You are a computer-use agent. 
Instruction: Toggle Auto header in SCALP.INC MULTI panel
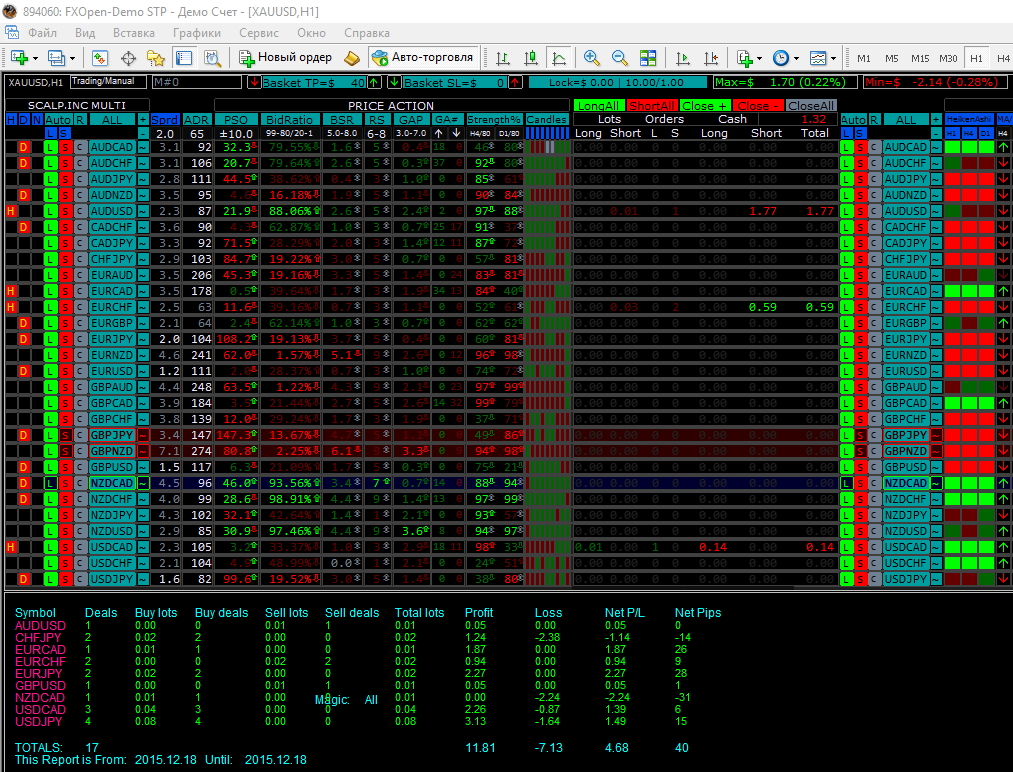[57, 120]
